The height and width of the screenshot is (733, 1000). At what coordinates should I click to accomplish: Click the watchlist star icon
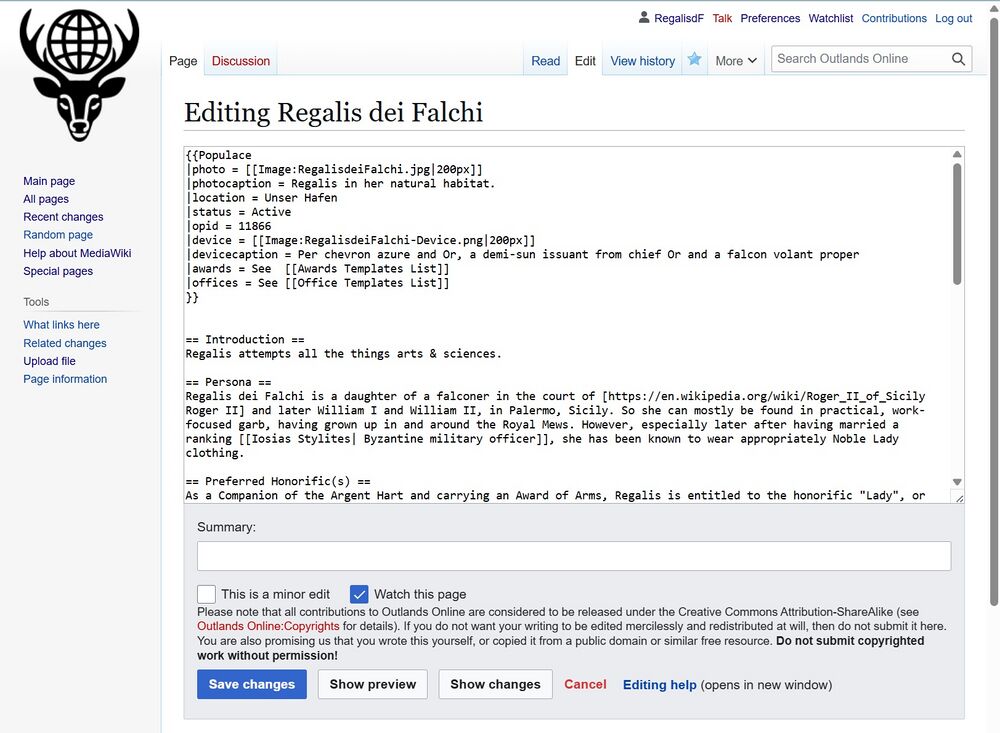[x=694, y=60]
